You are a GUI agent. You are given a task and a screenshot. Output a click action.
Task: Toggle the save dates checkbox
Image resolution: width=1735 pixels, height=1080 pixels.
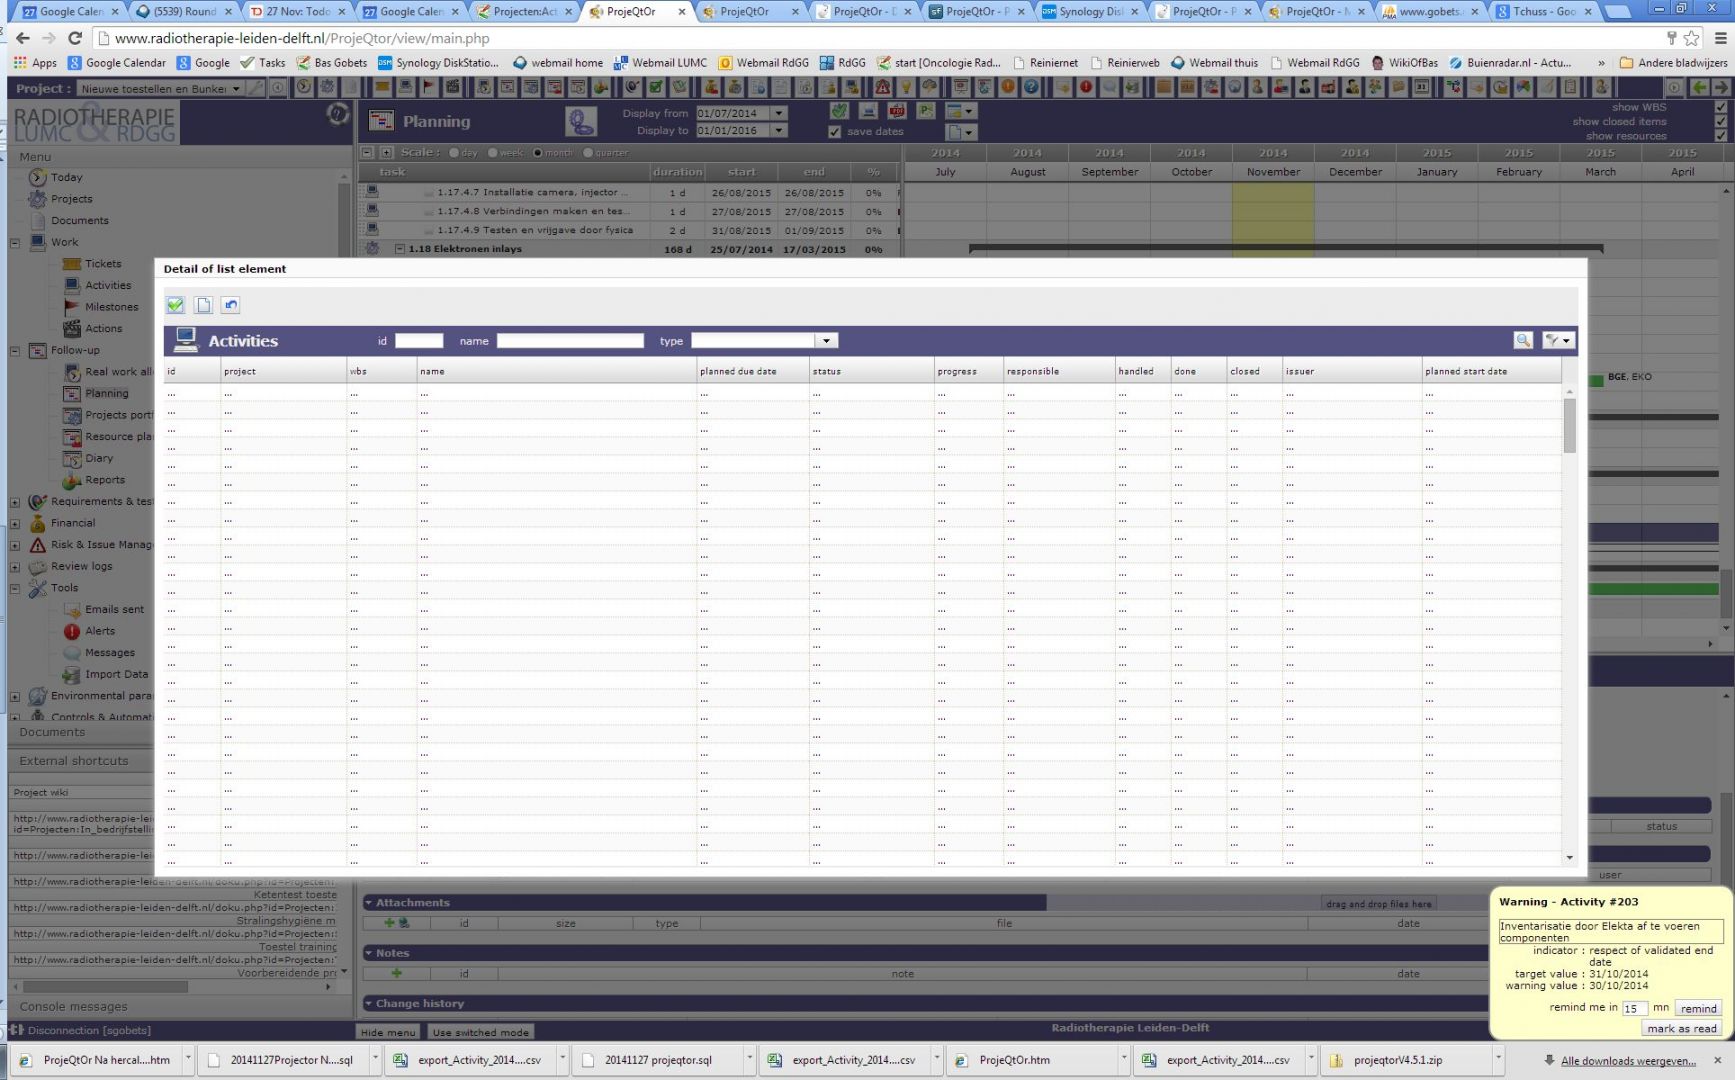click(x=835, y=131)
